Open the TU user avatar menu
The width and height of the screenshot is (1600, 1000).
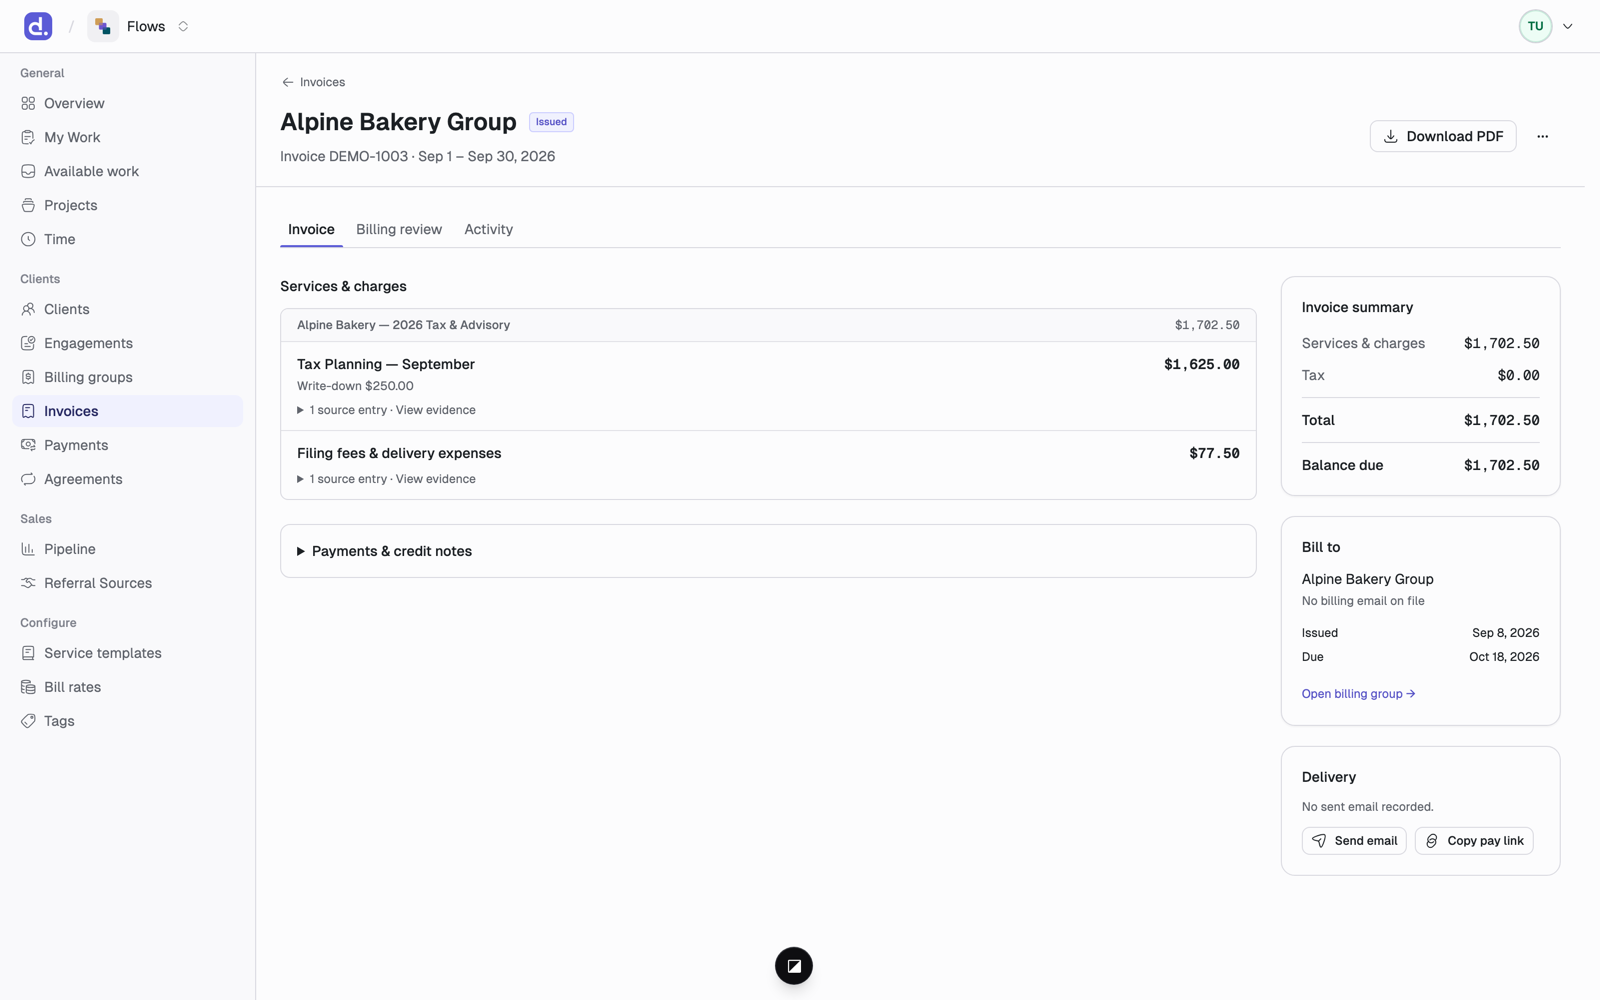[1546, 26]
